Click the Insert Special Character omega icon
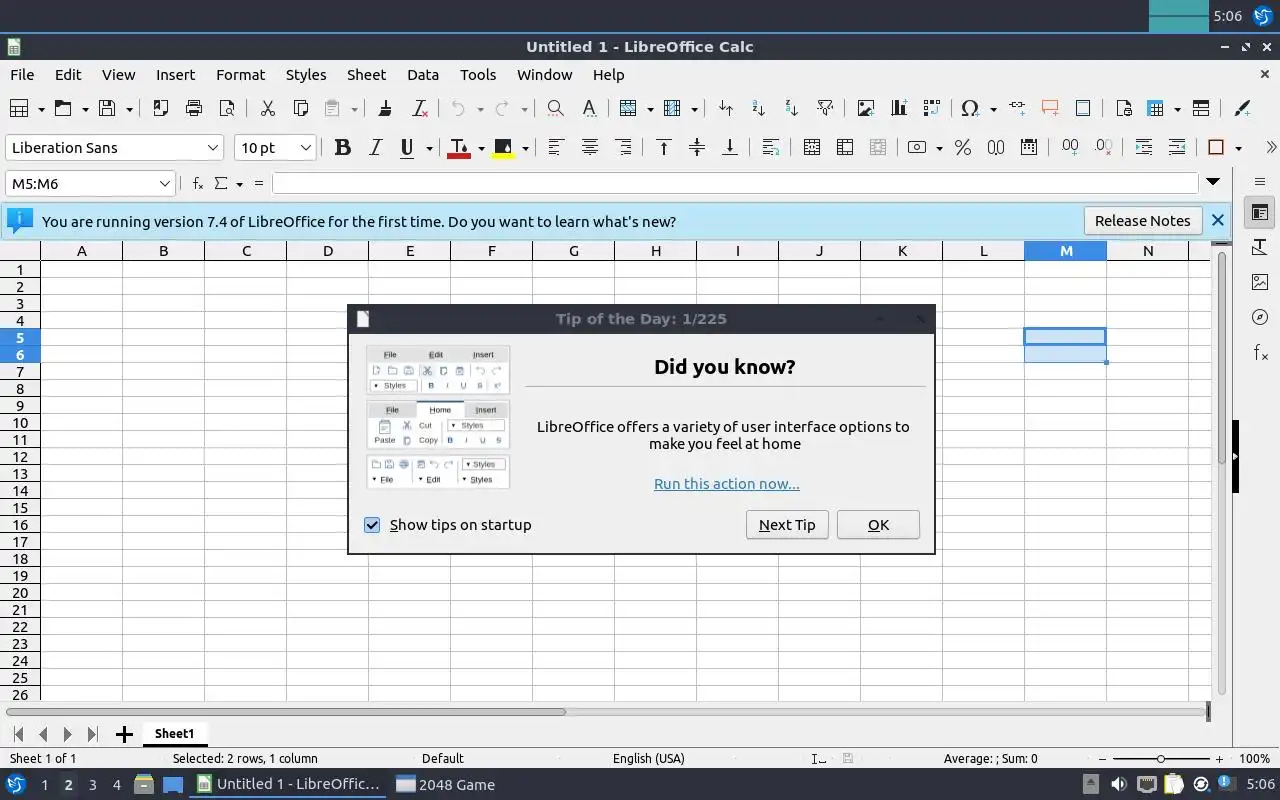The width and height of the screenshot is (1280, 800). click(x=969, y=108)
